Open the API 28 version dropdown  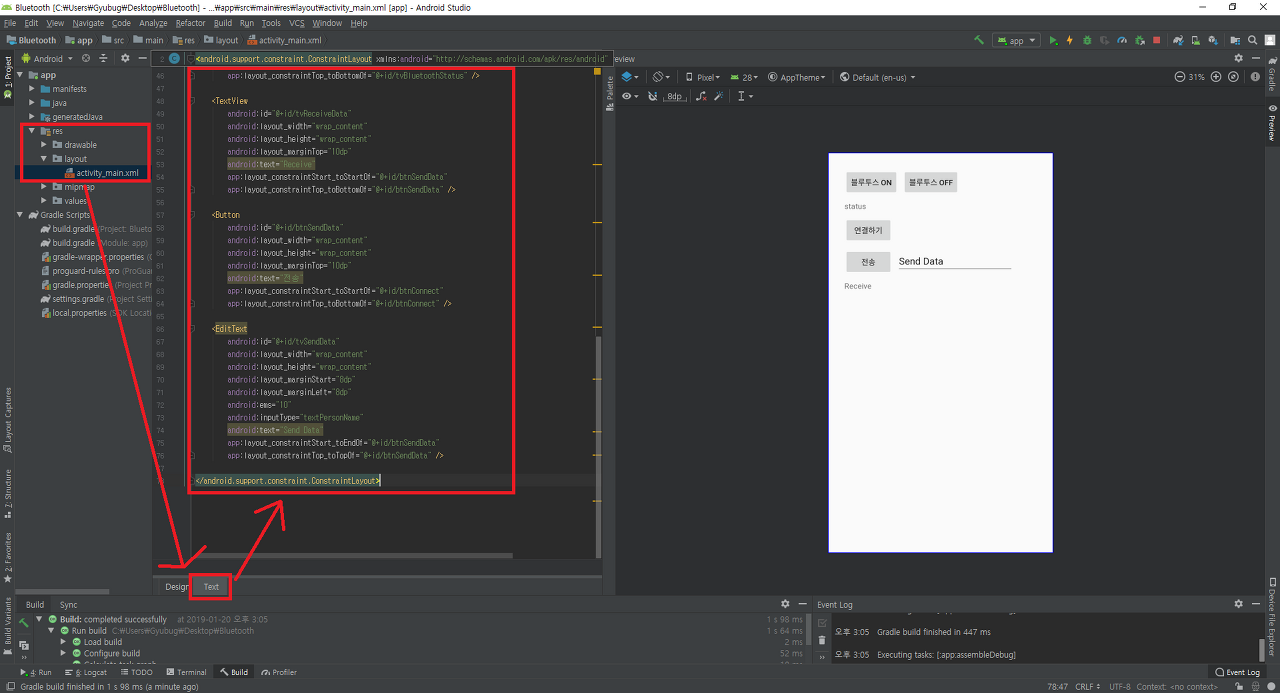click(x=744, y=77)
